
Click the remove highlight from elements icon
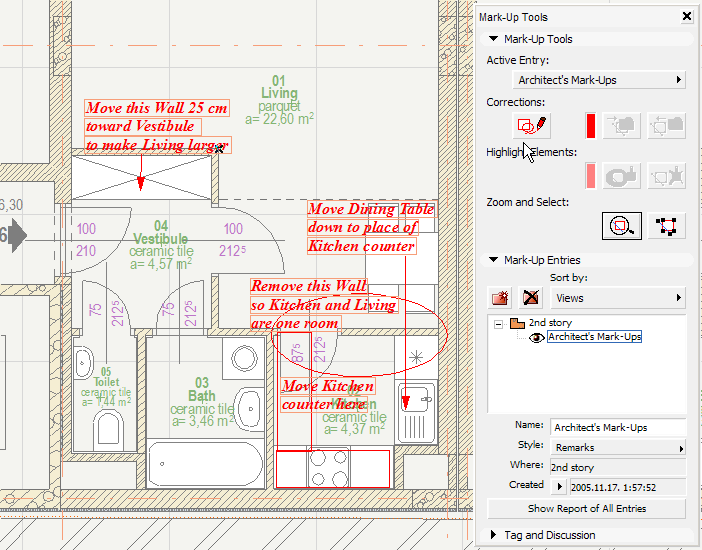coord(667,176)
